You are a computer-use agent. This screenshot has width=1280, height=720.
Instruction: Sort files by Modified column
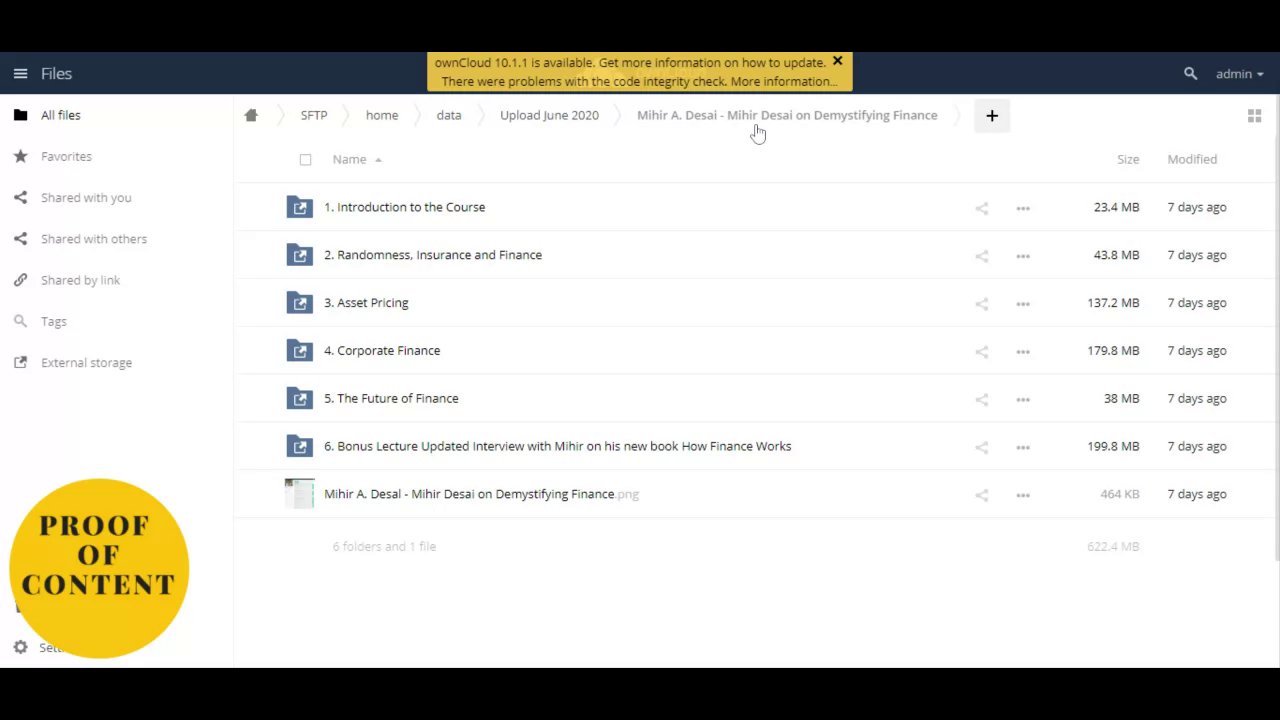coord(1192,159)
